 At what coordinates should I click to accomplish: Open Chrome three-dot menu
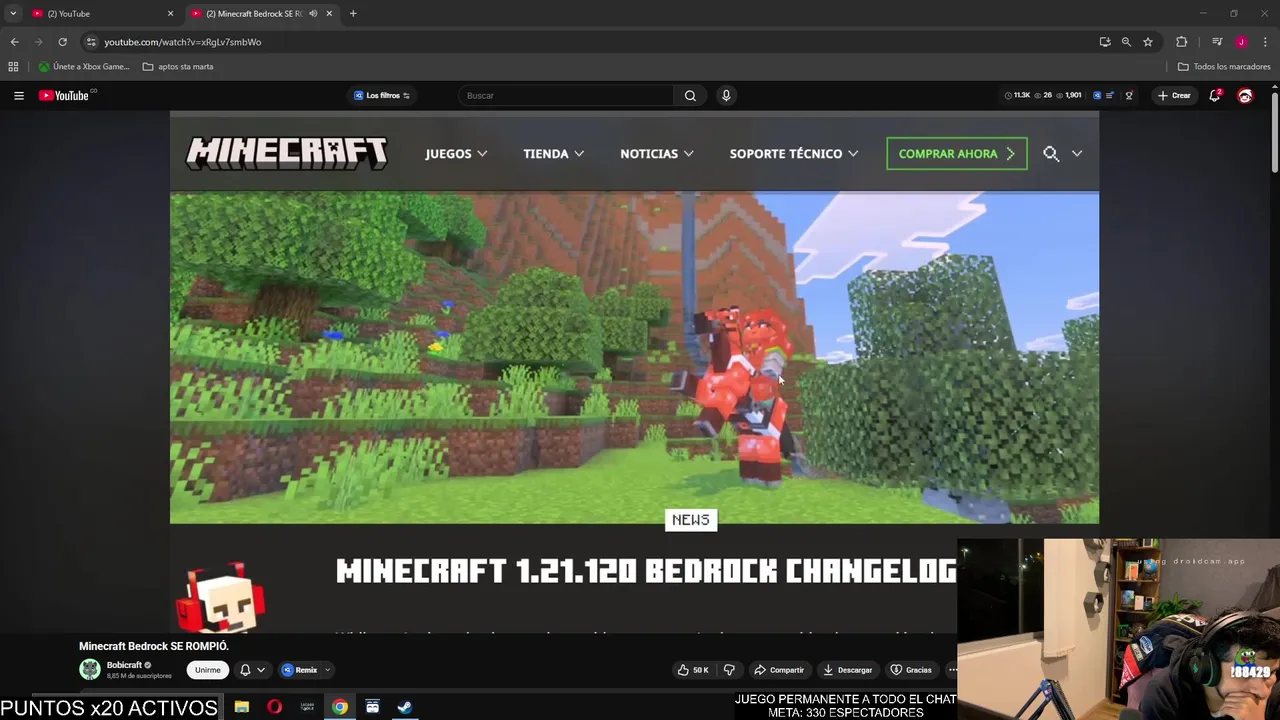coord(1265,42)
